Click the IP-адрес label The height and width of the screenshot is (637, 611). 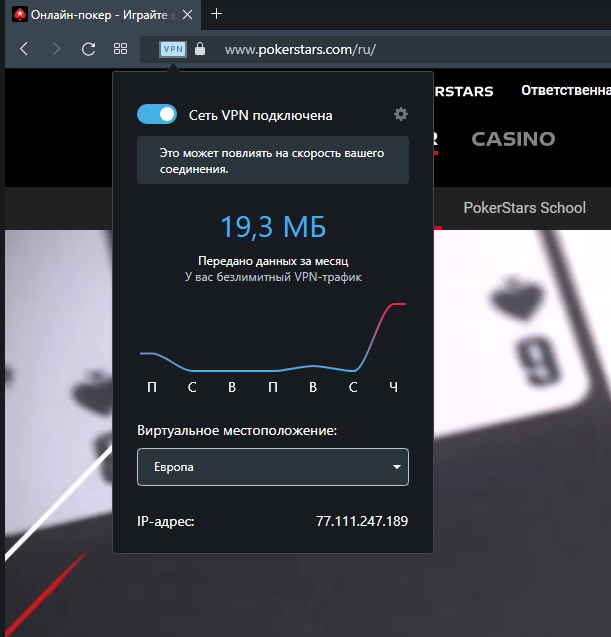click(x=166, y=521)
